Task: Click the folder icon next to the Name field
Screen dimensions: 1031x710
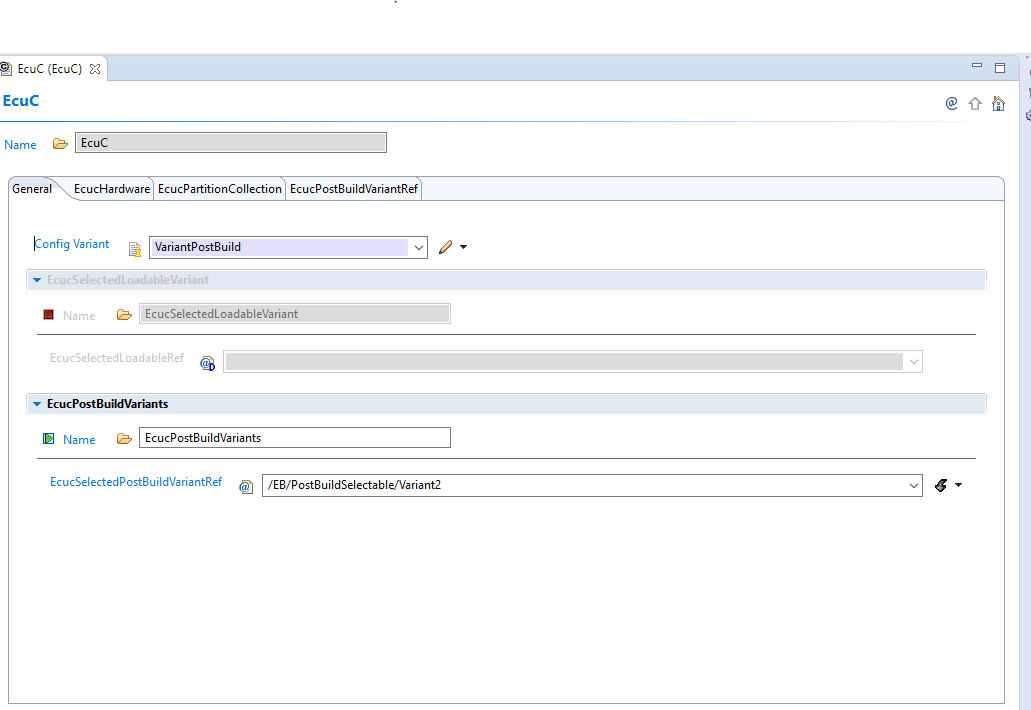Action: (60, 142)
